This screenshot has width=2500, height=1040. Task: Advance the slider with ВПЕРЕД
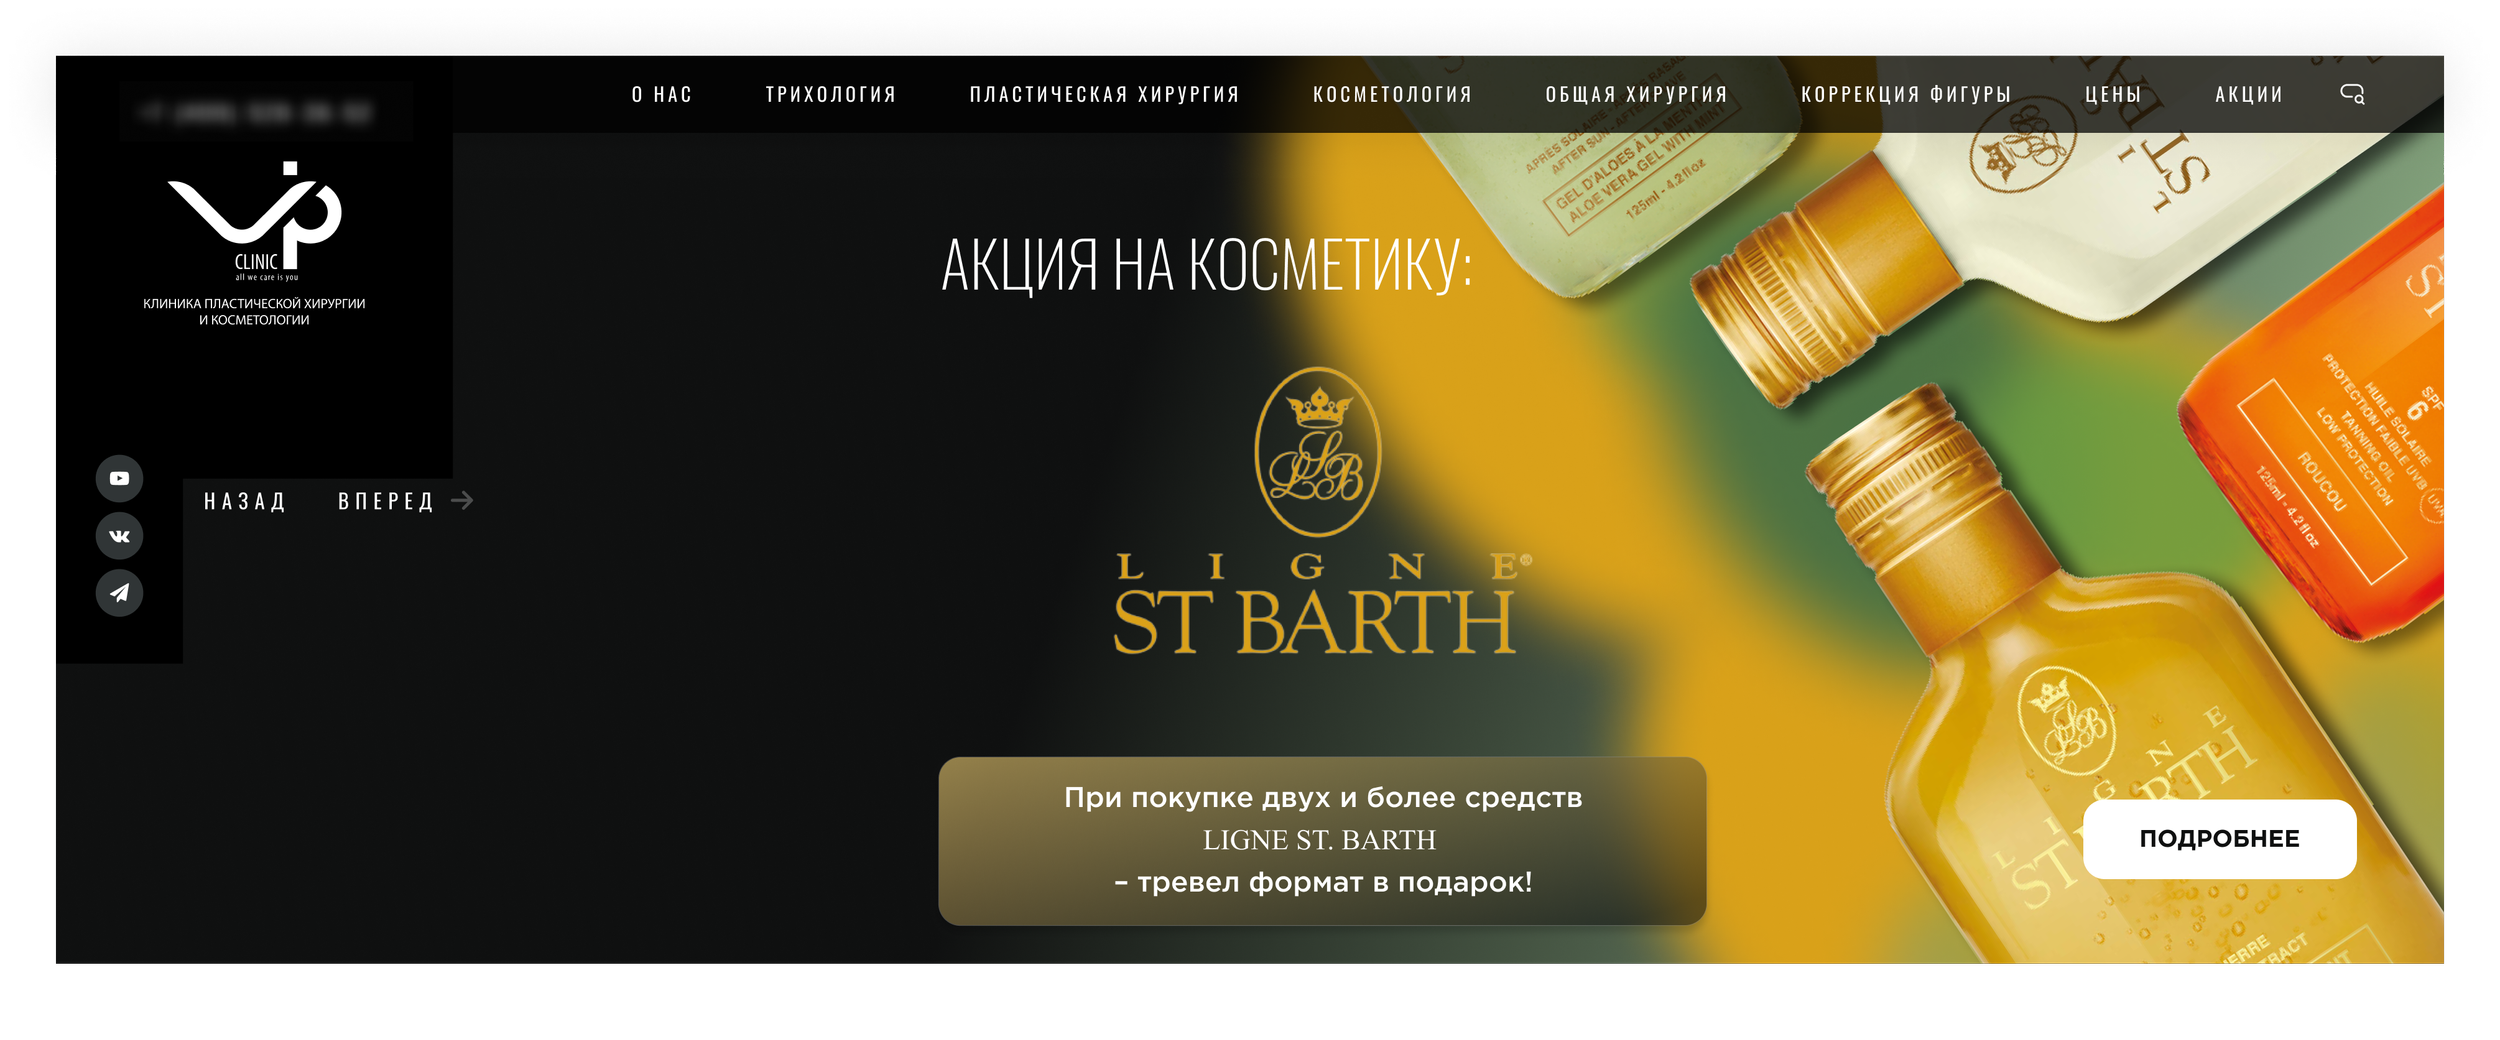[386, 501]
